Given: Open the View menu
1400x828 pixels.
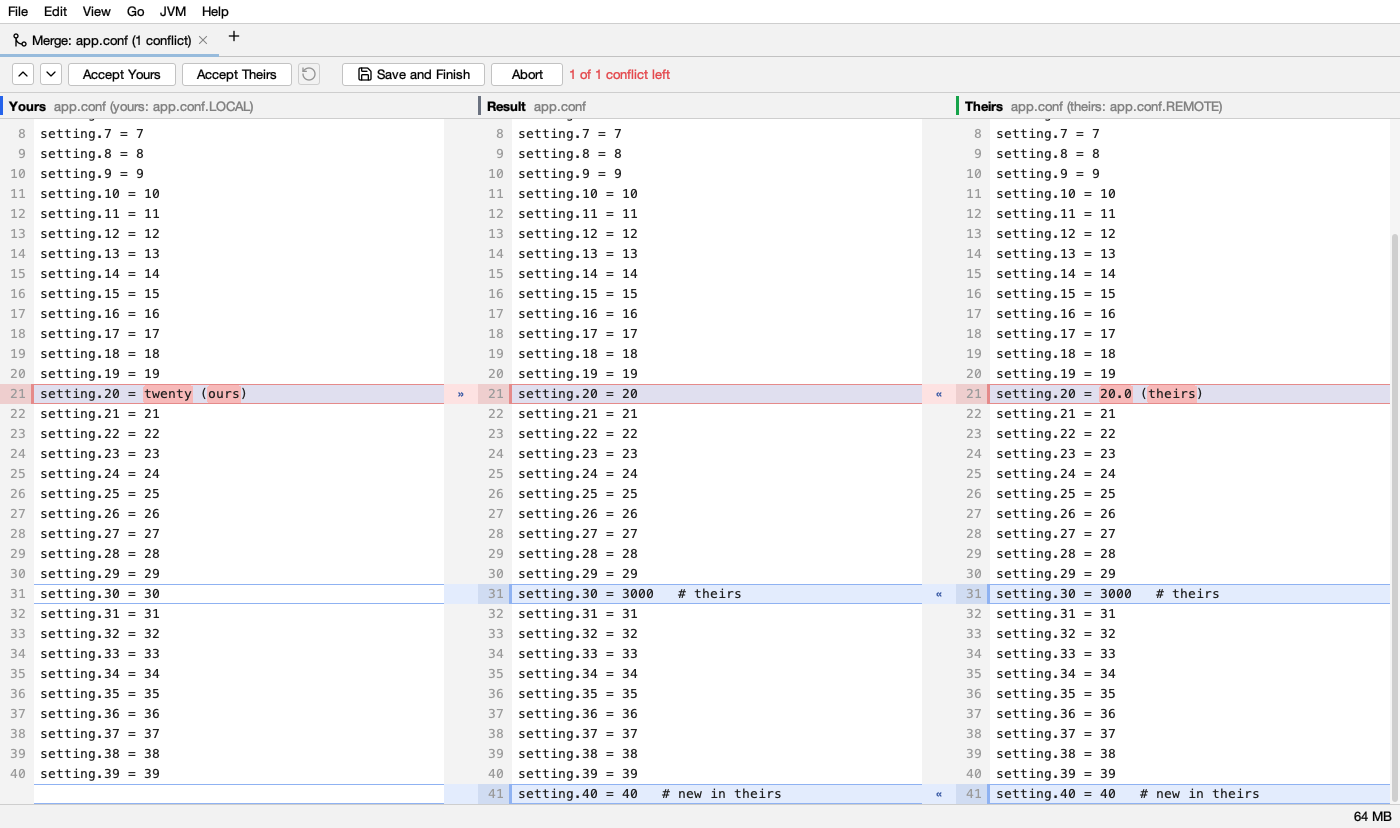Looking at the screenshot, I should pyautogui.click(x=97, y=11).
